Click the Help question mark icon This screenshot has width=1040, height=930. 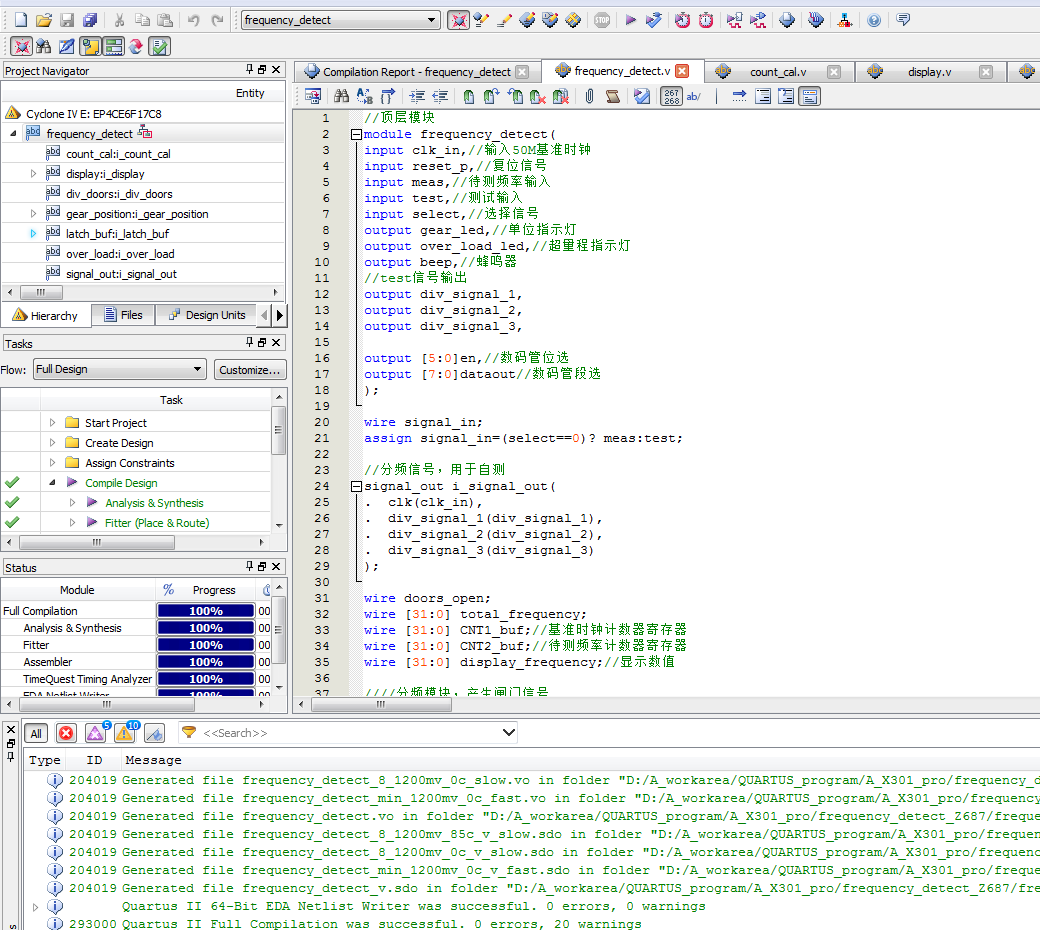click(x=874, y=20)
